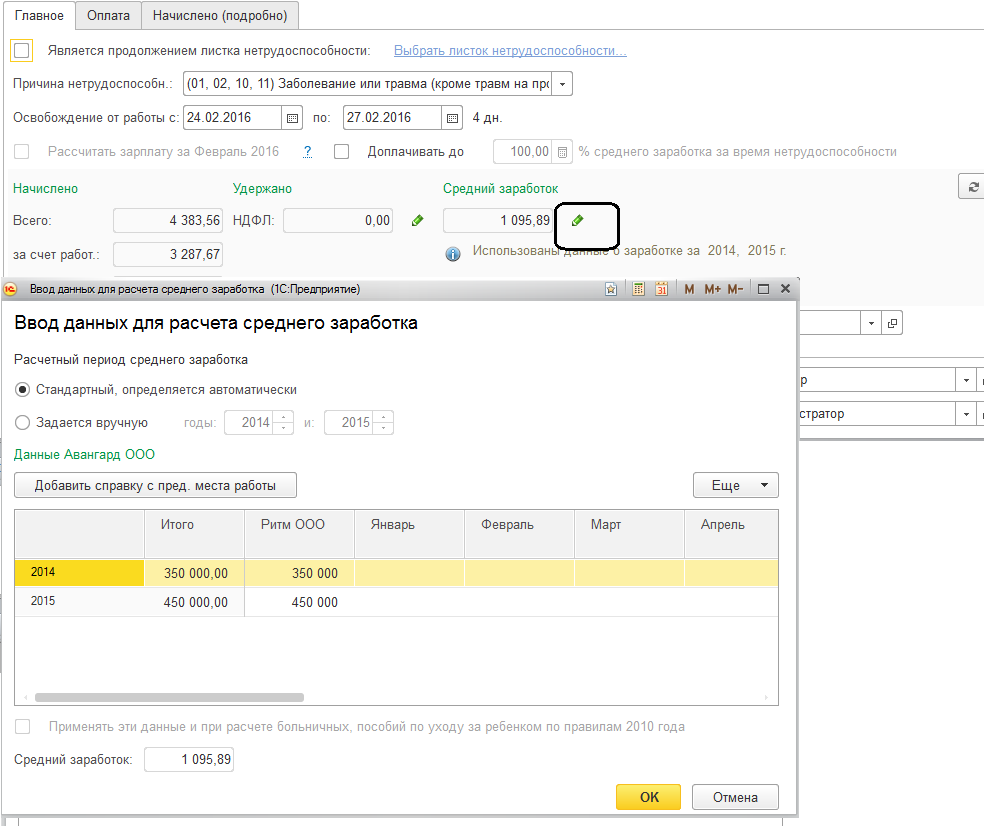Adjust the 2014 year stepper
Viewport: 984px width, 826px height.
pyautogui.click(x=284, y=422)
